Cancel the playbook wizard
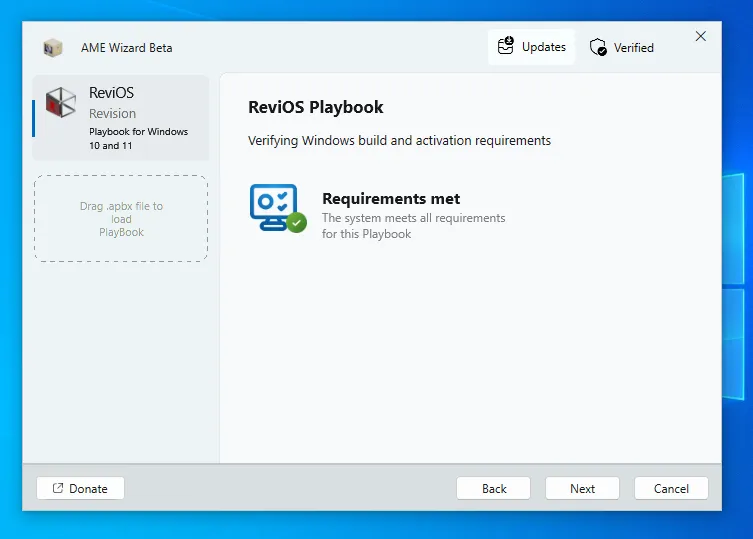The height and width of the screenshot is (539, 753). click(x=671, y=489)
